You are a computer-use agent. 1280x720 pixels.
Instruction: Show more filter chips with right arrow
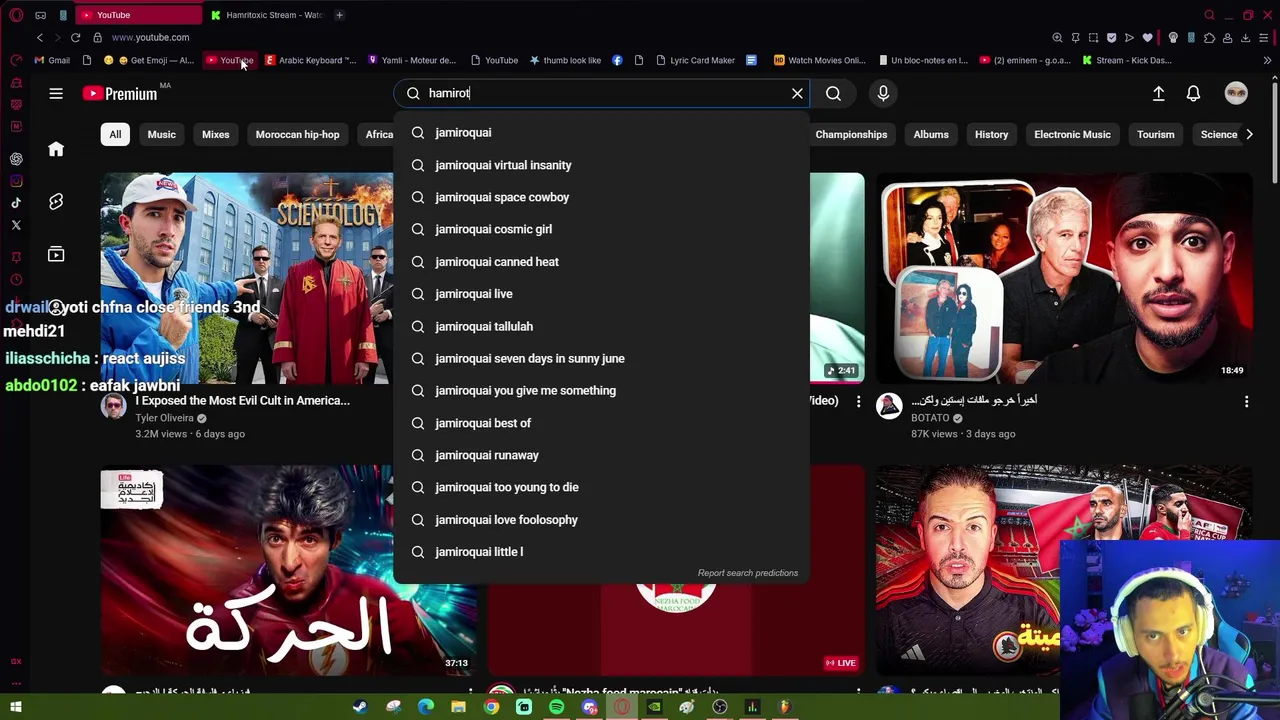pyautogui.click(x=1249, y=134)
